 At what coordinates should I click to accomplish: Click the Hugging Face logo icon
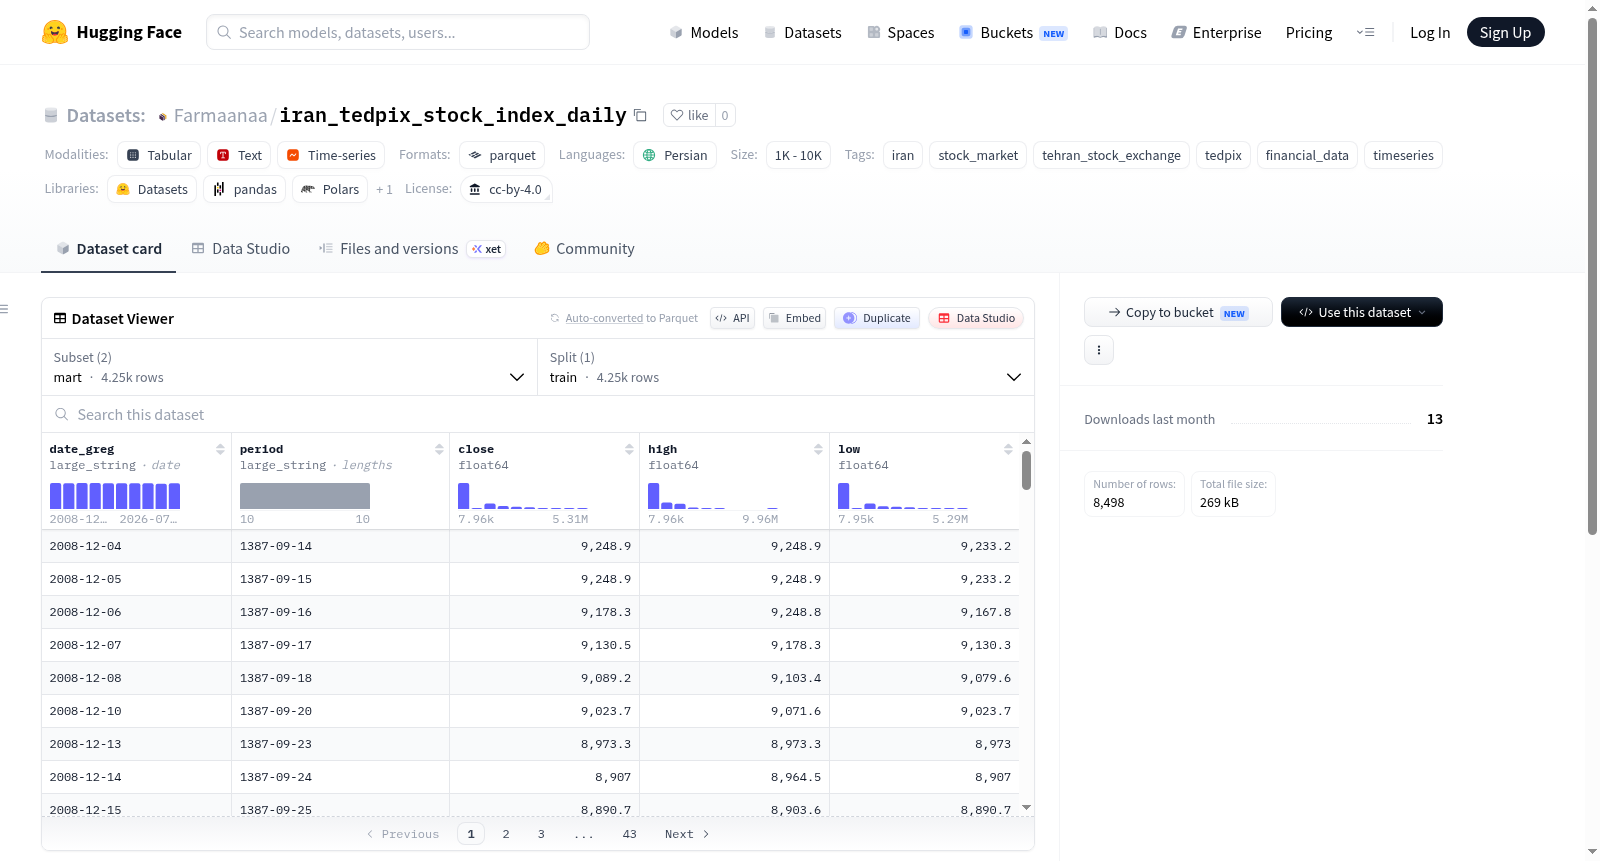tap(55, 32)
